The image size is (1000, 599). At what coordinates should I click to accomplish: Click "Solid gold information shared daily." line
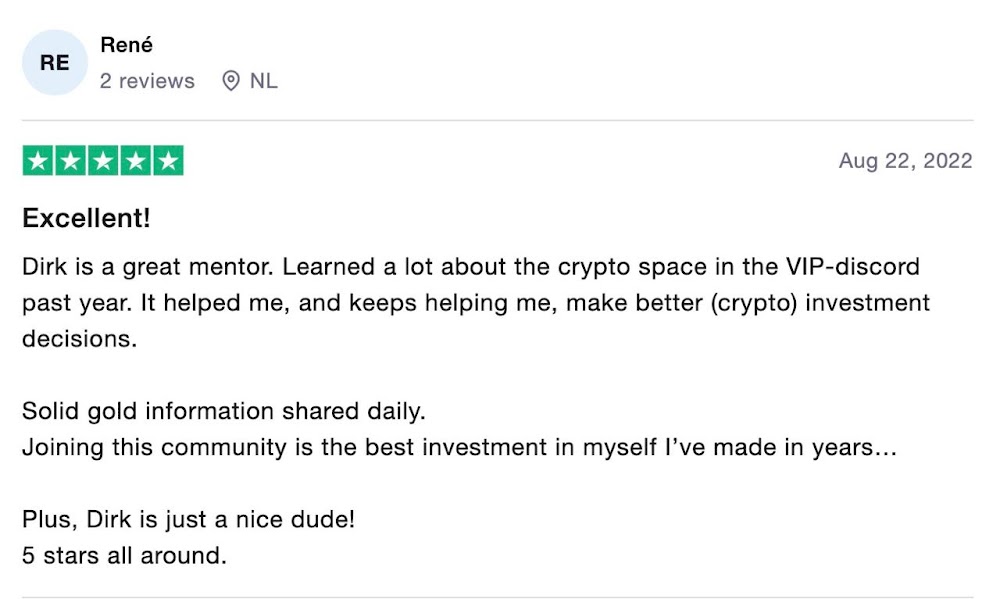click(224, 411)
